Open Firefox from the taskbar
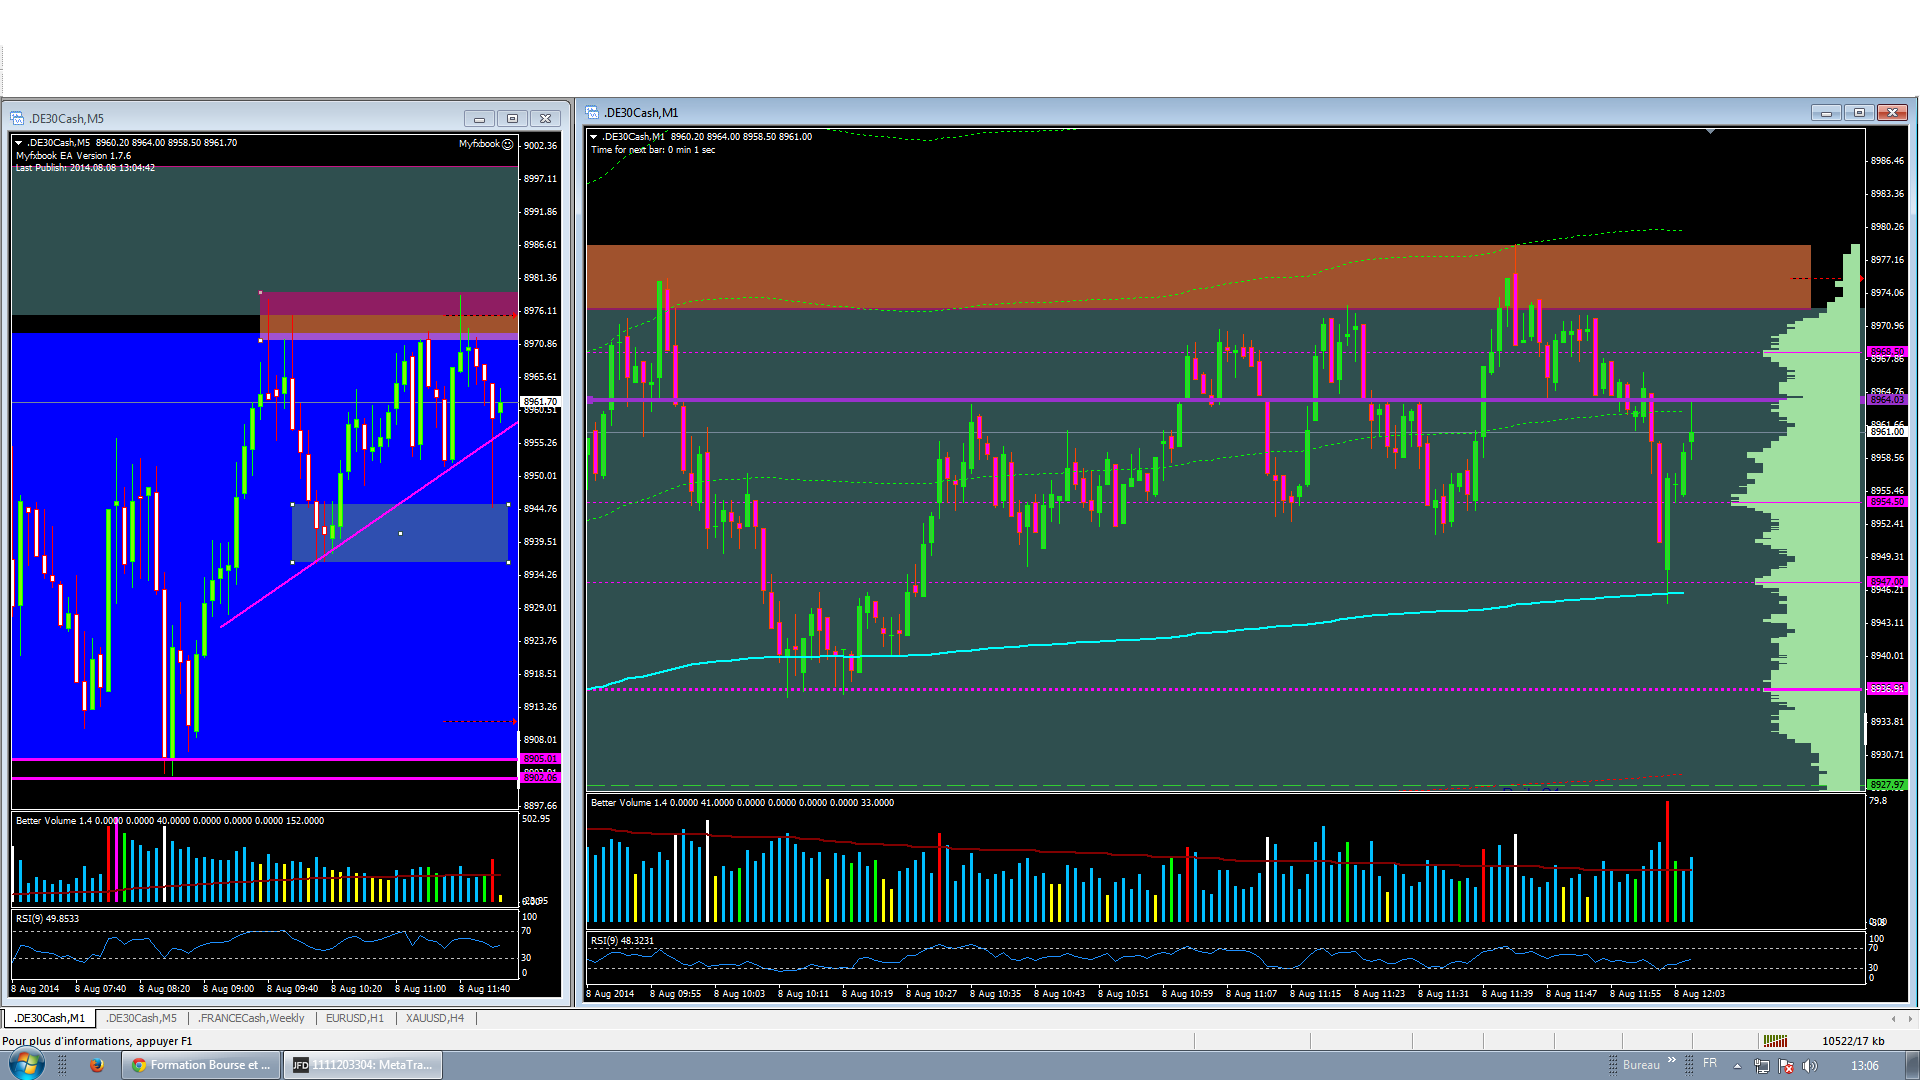 tap(97, 1065)
